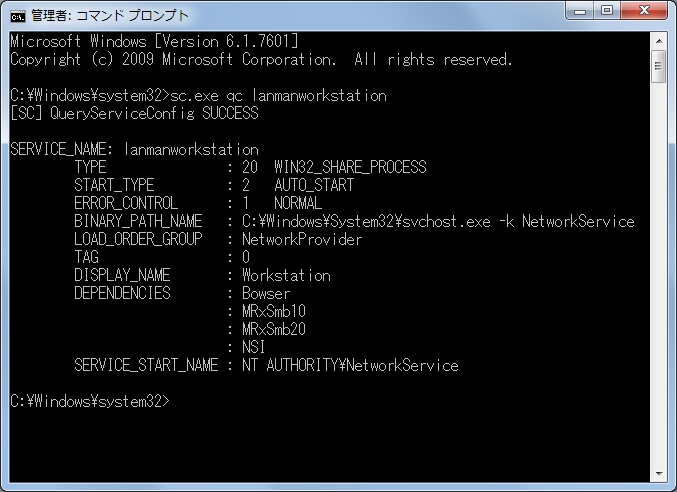Click the scrollbar down arrow
The width and height of the screenshot is (677, 492).
click(x=659, y=474)
